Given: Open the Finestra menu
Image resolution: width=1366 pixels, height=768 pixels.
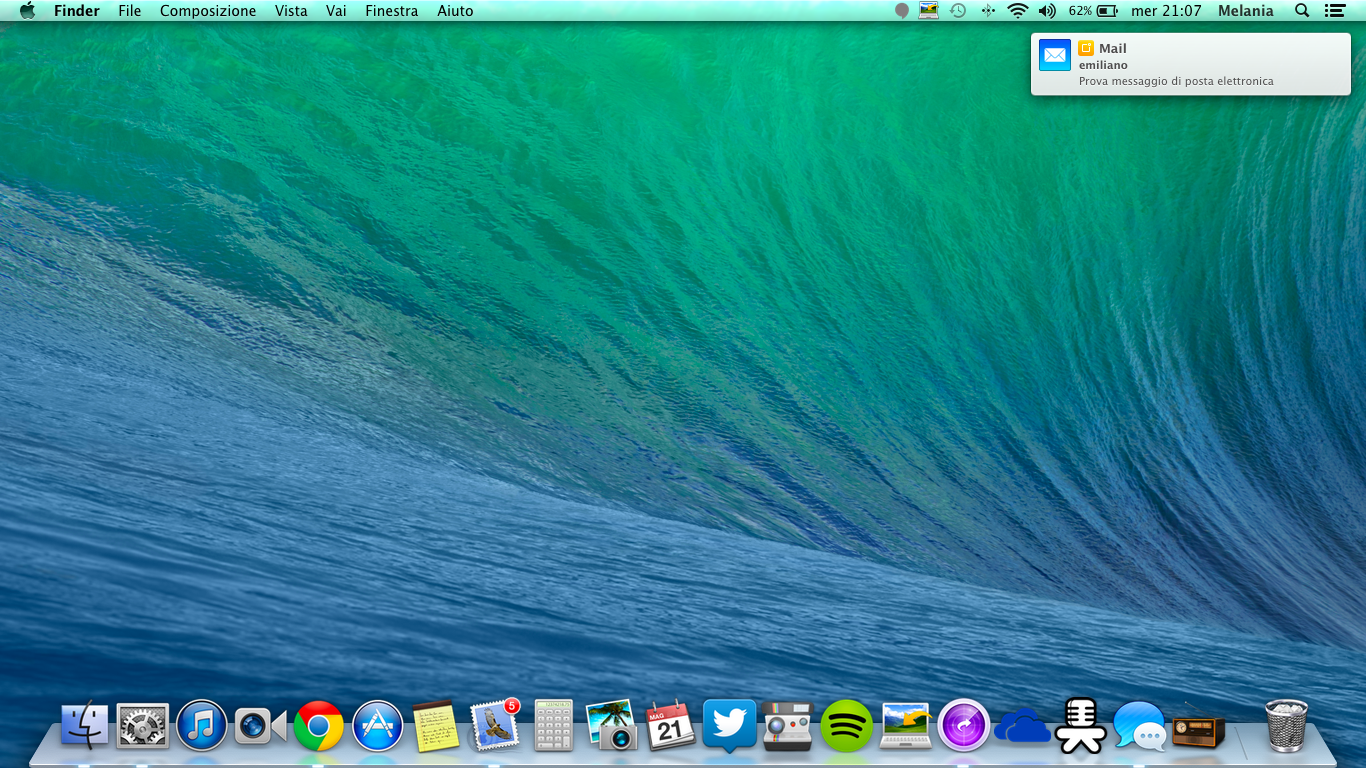Looking at the screenshot, I should pyautogui.click(x=391, y=11).
